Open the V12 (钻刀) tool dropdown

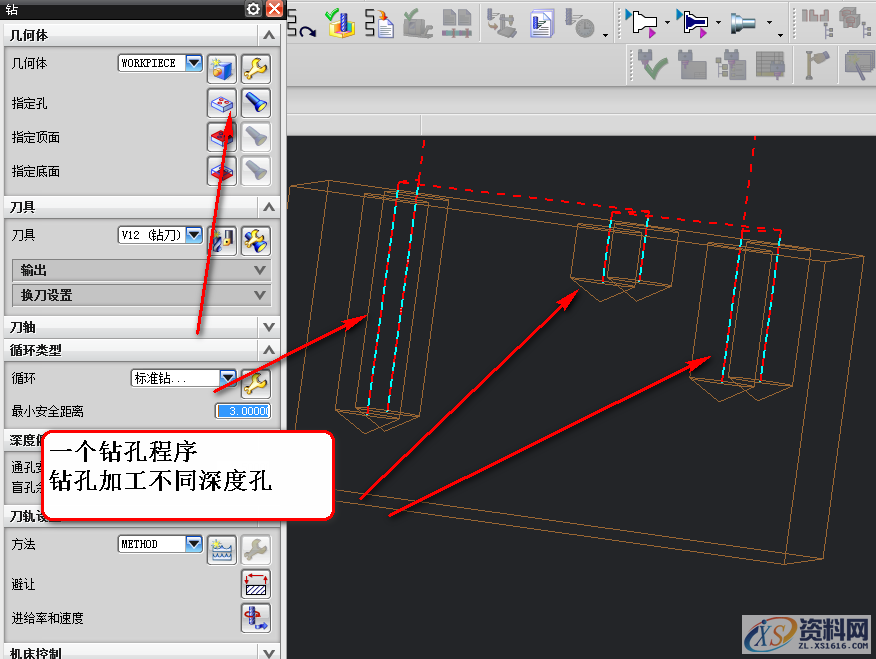193,235
